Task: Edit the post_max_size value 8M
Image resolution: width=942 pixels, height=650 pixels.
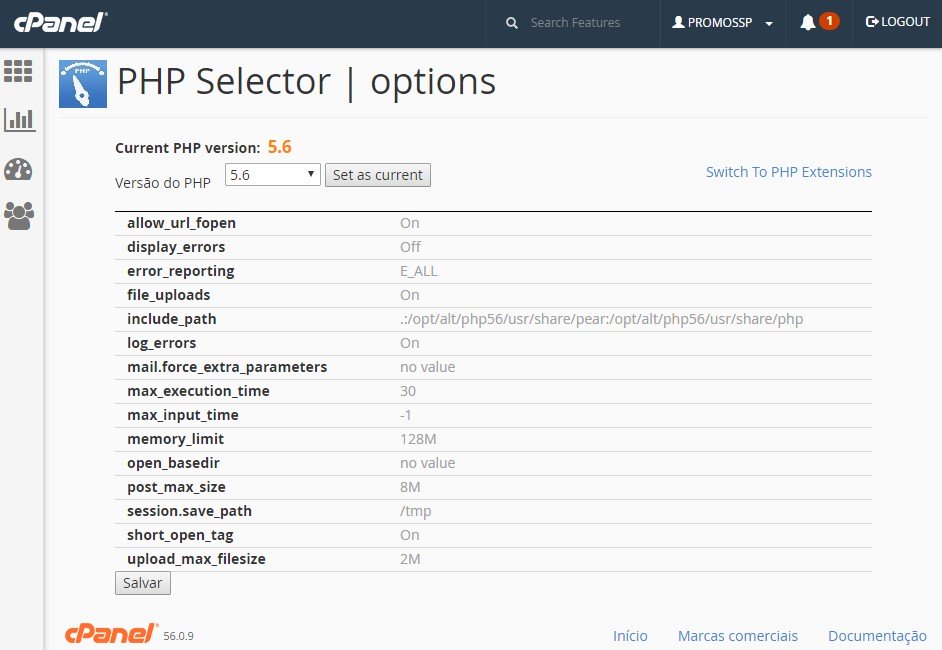Action: [x=410, y=487]
